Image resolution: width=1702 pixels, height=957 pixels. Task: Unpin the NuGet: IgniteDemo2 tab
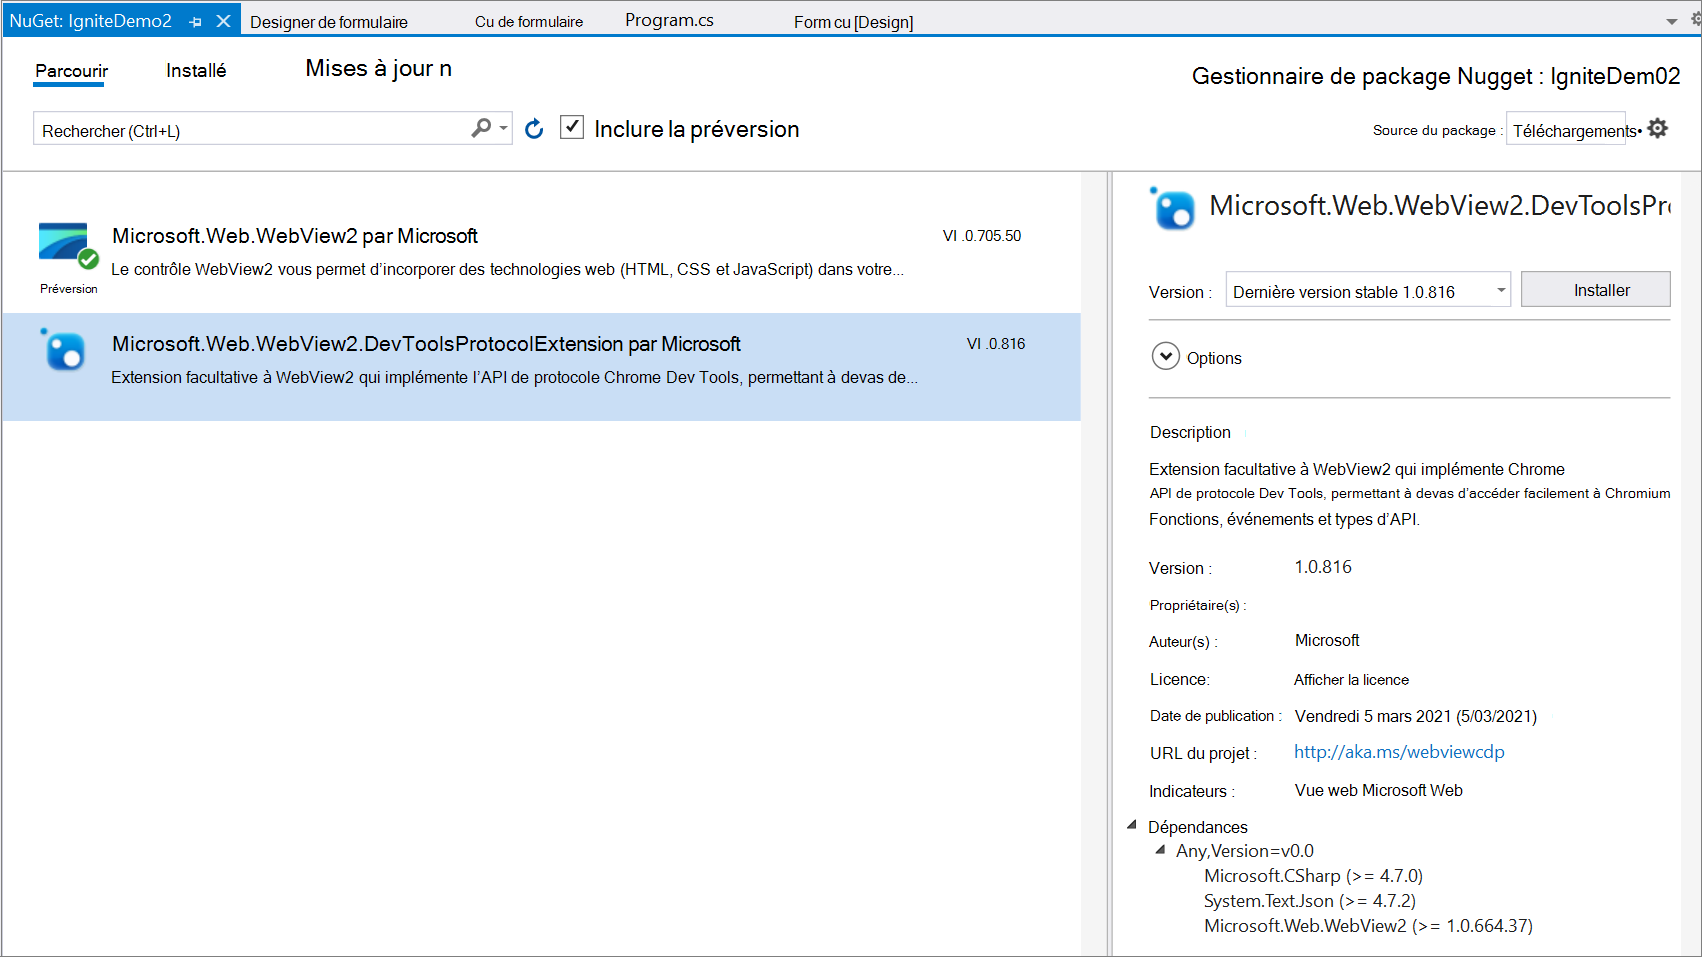click(196, 18)
